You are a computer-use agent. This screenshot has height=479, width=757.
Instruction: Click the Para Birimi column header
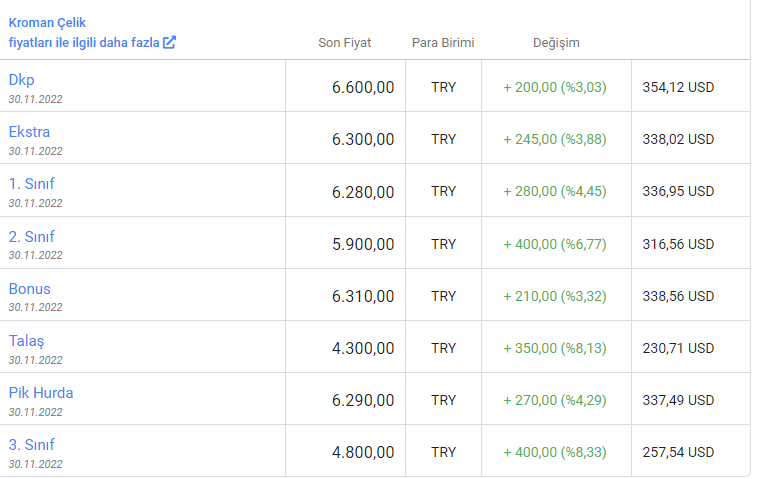(x=443, y=42)
